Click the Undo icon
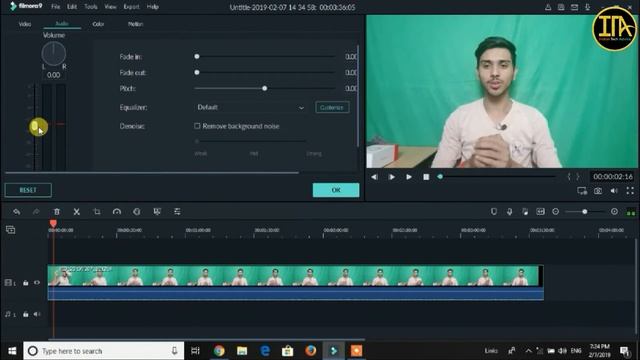The height and width of the screenshot is (360, 640). [16, 211]
